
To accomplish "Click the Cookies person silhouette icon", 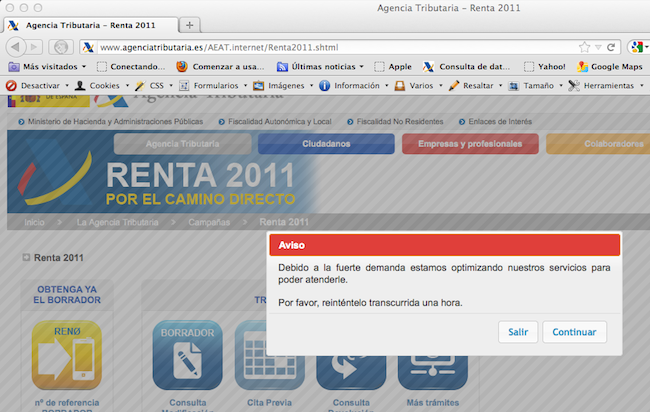I will pos(80,86).
